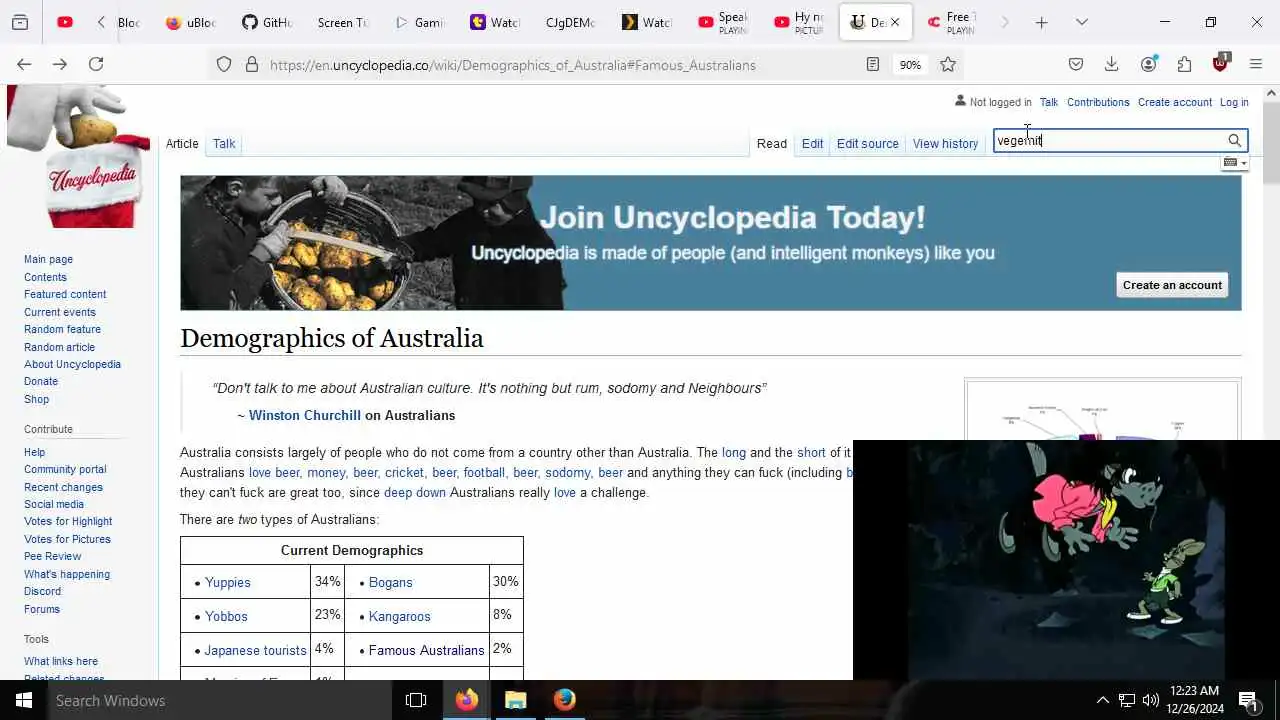Screen dimensions: 1280x720
Task: Open the Windows Start button
Action: pyautogui.click(x=24, y=700)
